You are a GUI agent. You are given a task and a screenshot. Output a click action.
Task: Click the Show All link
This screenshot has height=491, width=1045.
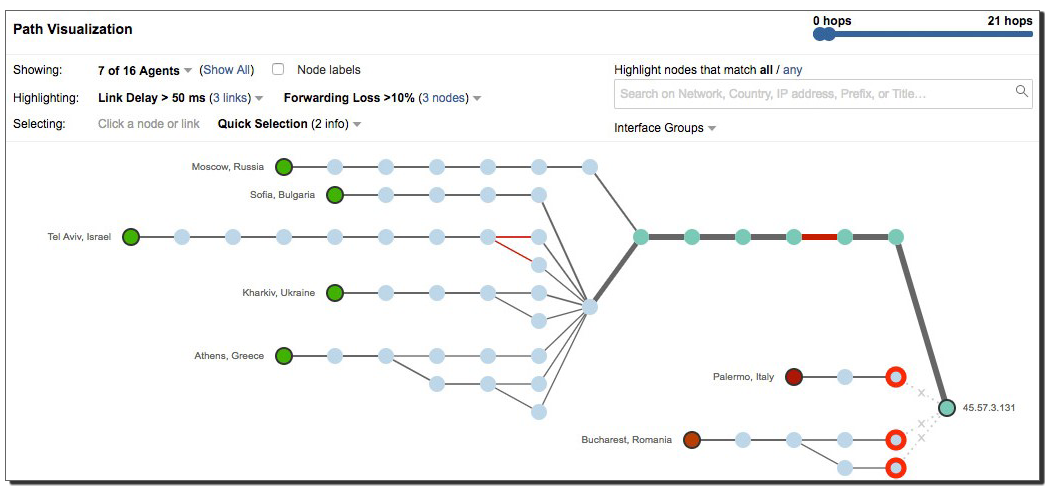coord(227,70)
